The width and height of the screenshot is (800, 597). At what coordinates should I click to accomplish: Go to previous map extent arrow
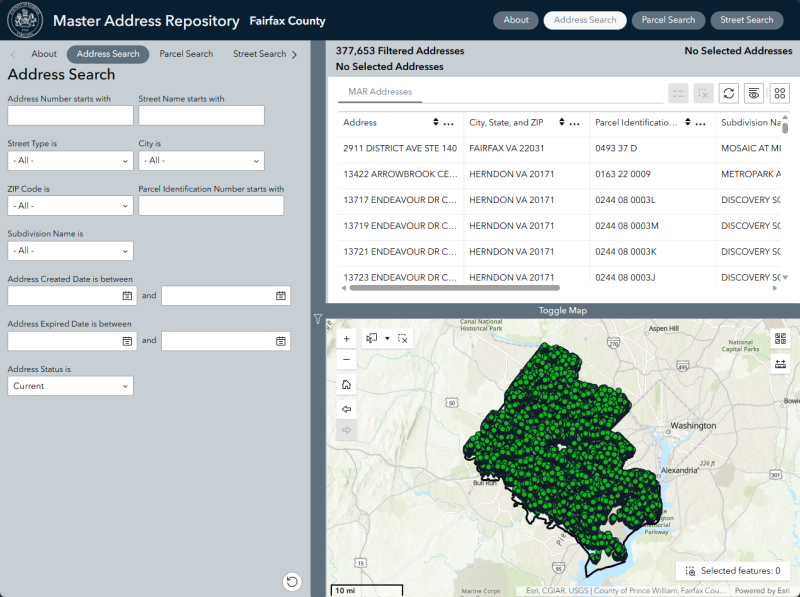click(346, 409)
